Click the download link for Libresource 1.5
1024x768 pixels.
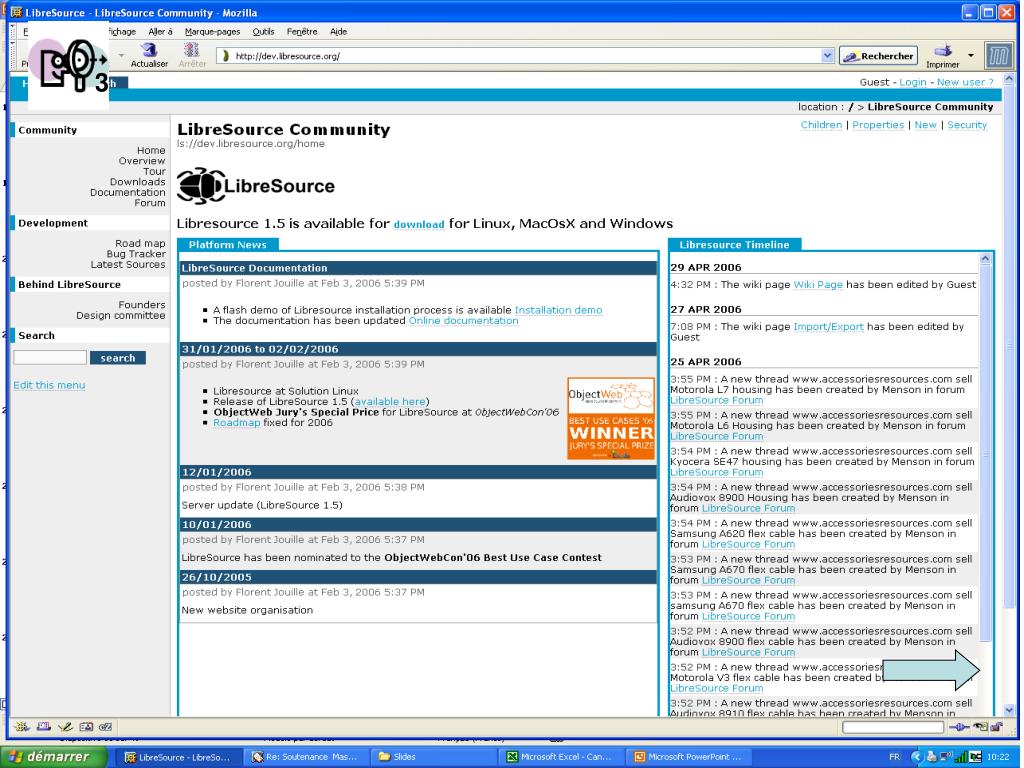(x=419, y=225)
